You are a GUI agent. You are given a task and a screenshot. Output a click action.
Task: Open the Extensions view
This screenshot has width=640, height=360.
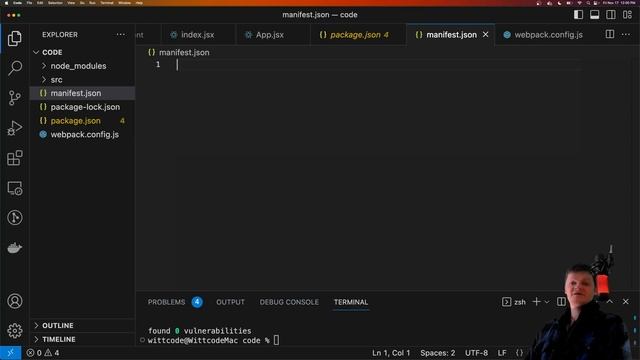[15, 158]
